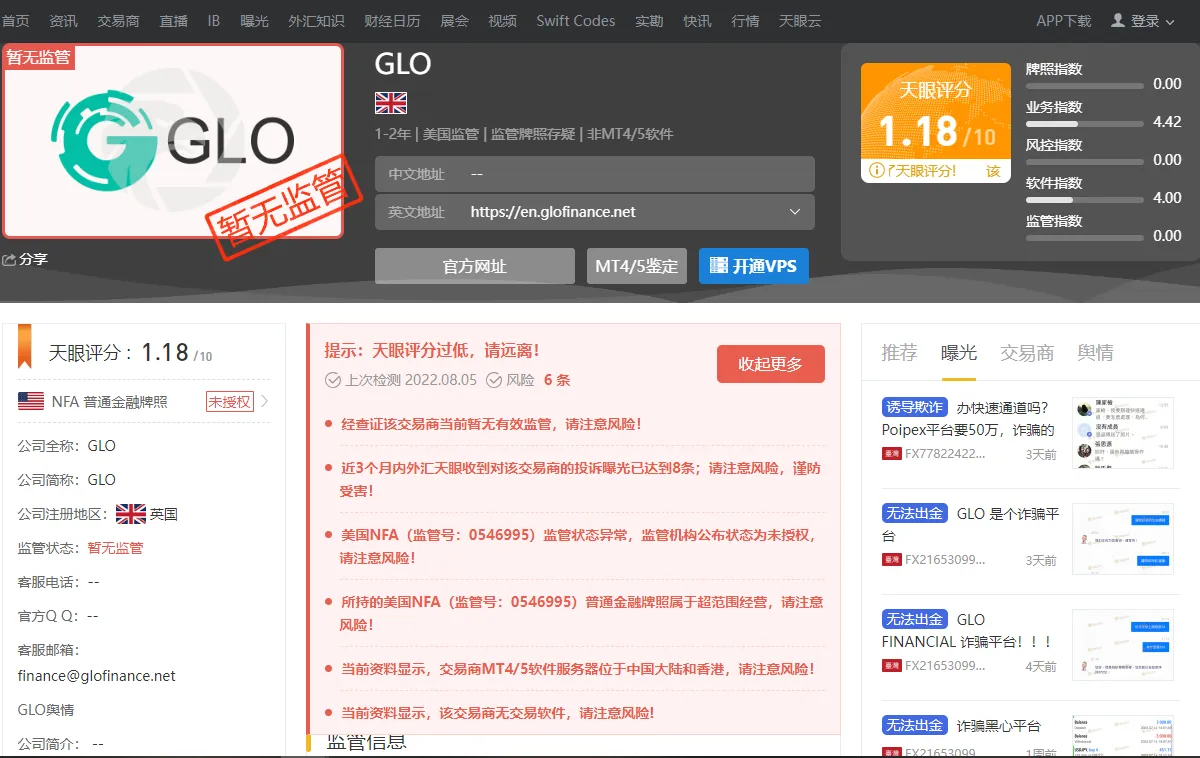Click the server icon on 开通VPS button

718,266
